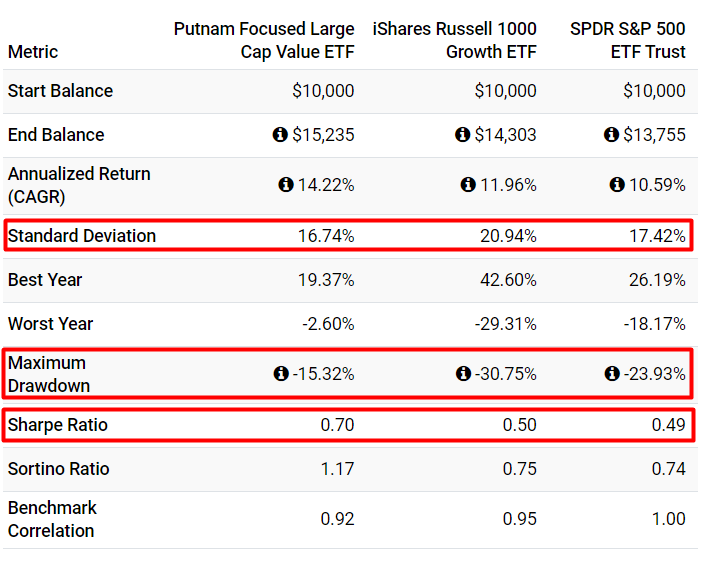The height and width of the screenshot is (561, 706).
Task: Select the 0.75 Sortino ratio value
Action: tap(520, 469)
